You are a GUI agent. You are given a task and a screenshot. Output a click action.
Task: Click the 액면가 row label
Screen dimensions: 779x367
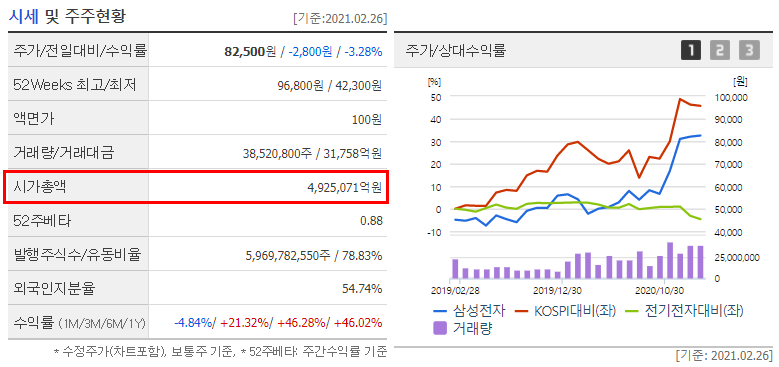click(34, 118)
